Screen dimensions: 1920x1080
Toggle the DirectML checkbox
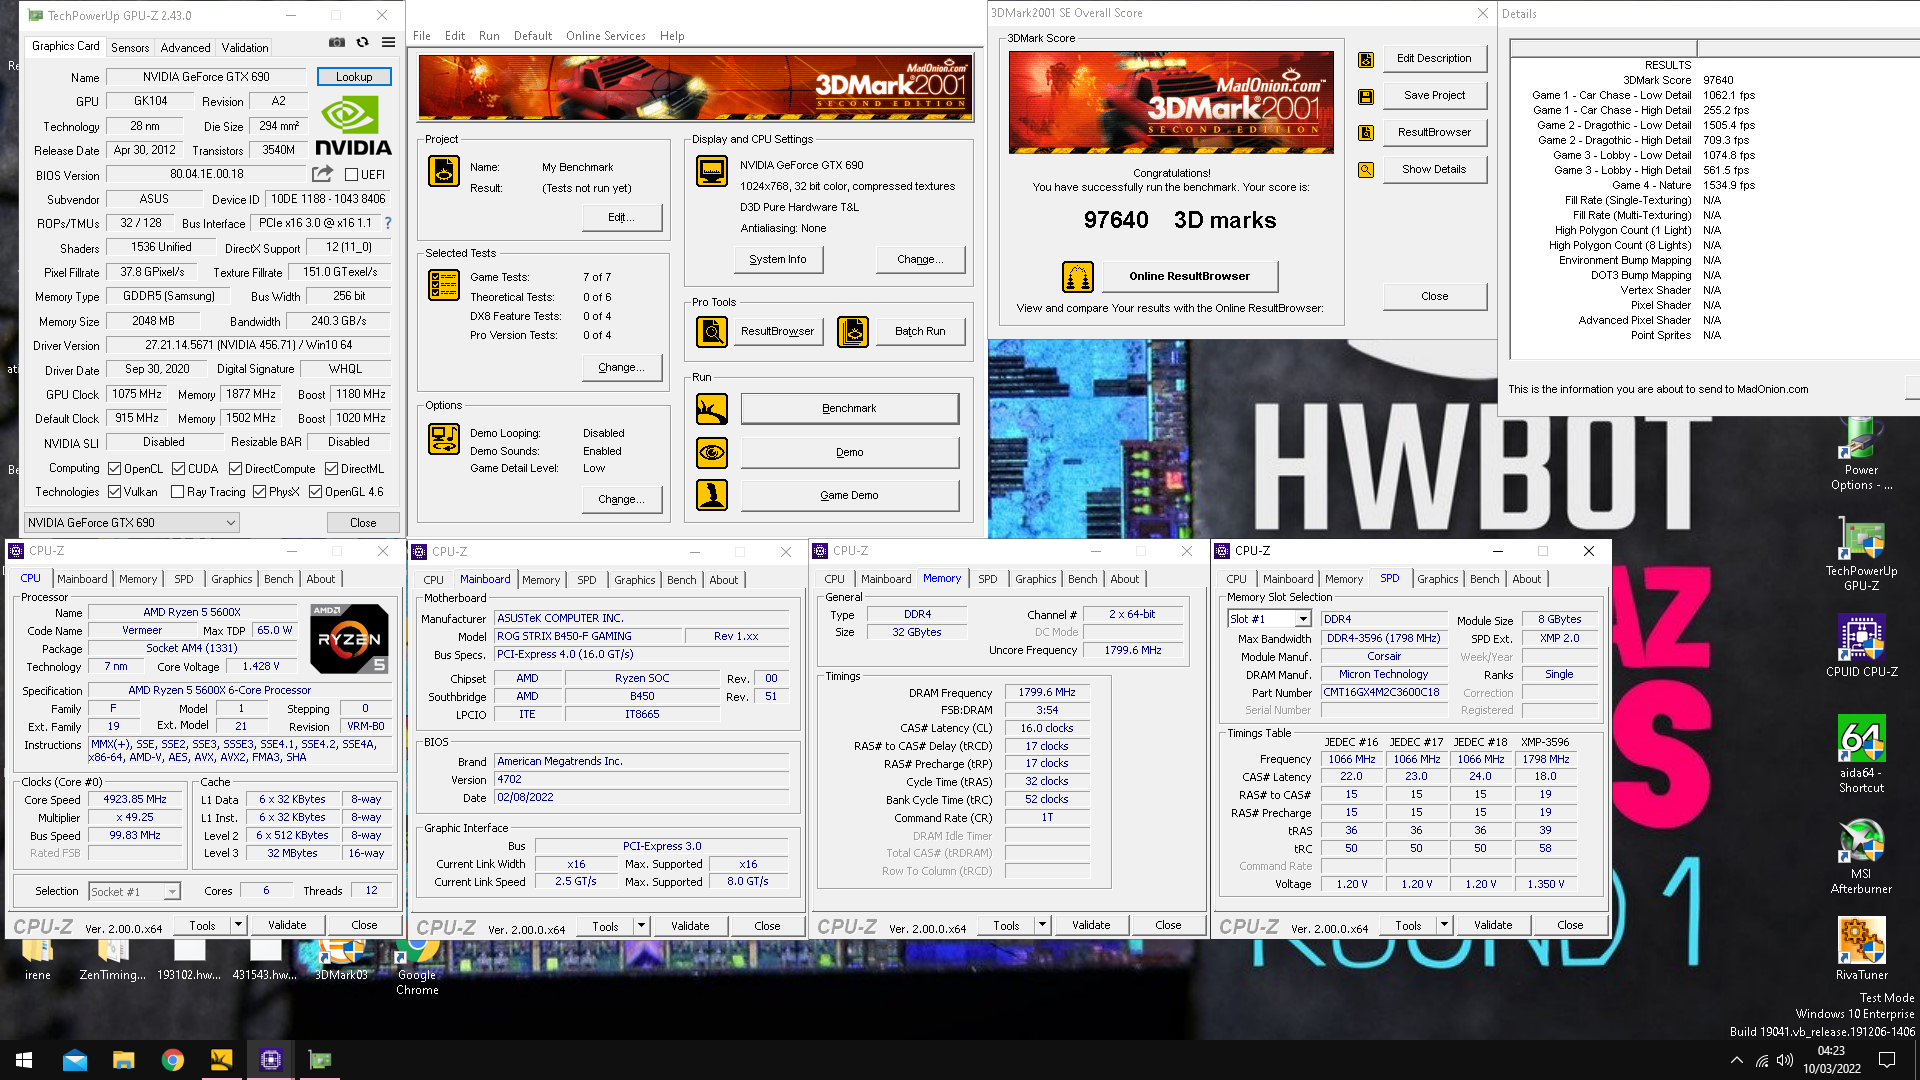click(331, 469)
